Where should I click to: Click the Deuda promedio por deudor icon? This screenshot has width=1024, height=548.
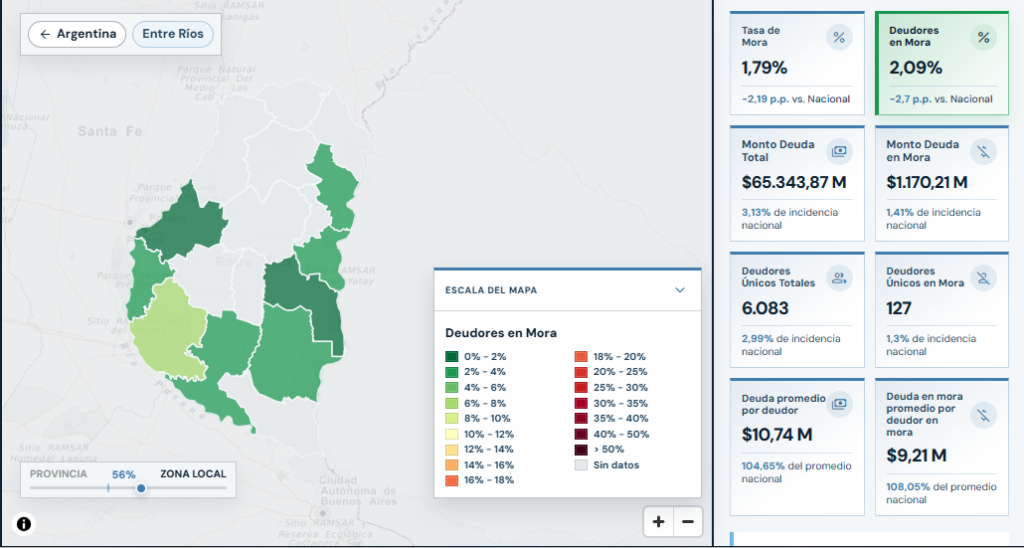[x=839, y=404]
